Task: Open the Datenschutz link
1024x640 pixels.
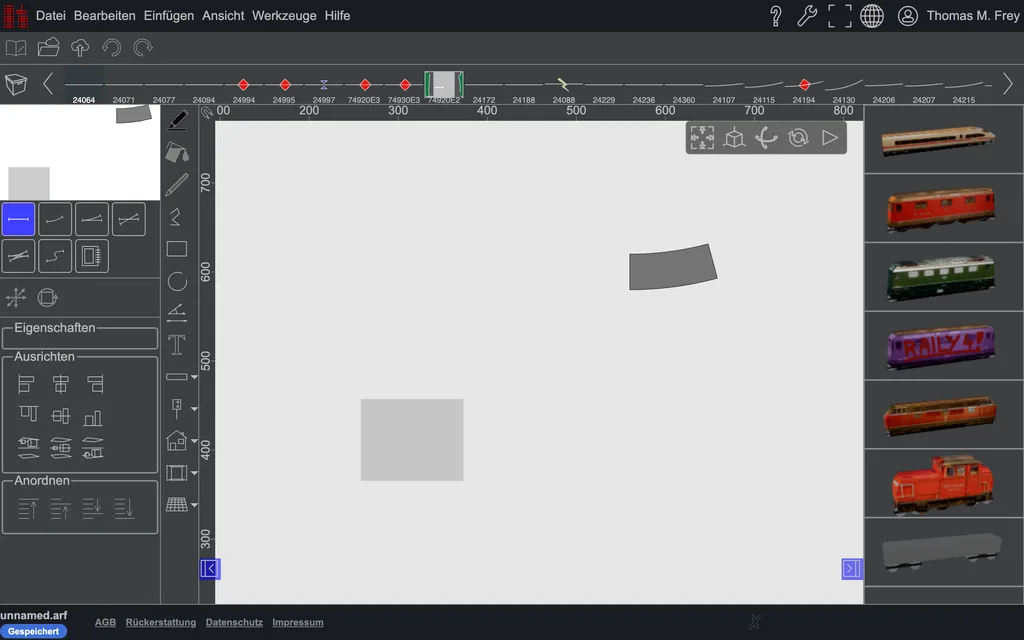Action: pyautogui.click(x=234, y=622)
